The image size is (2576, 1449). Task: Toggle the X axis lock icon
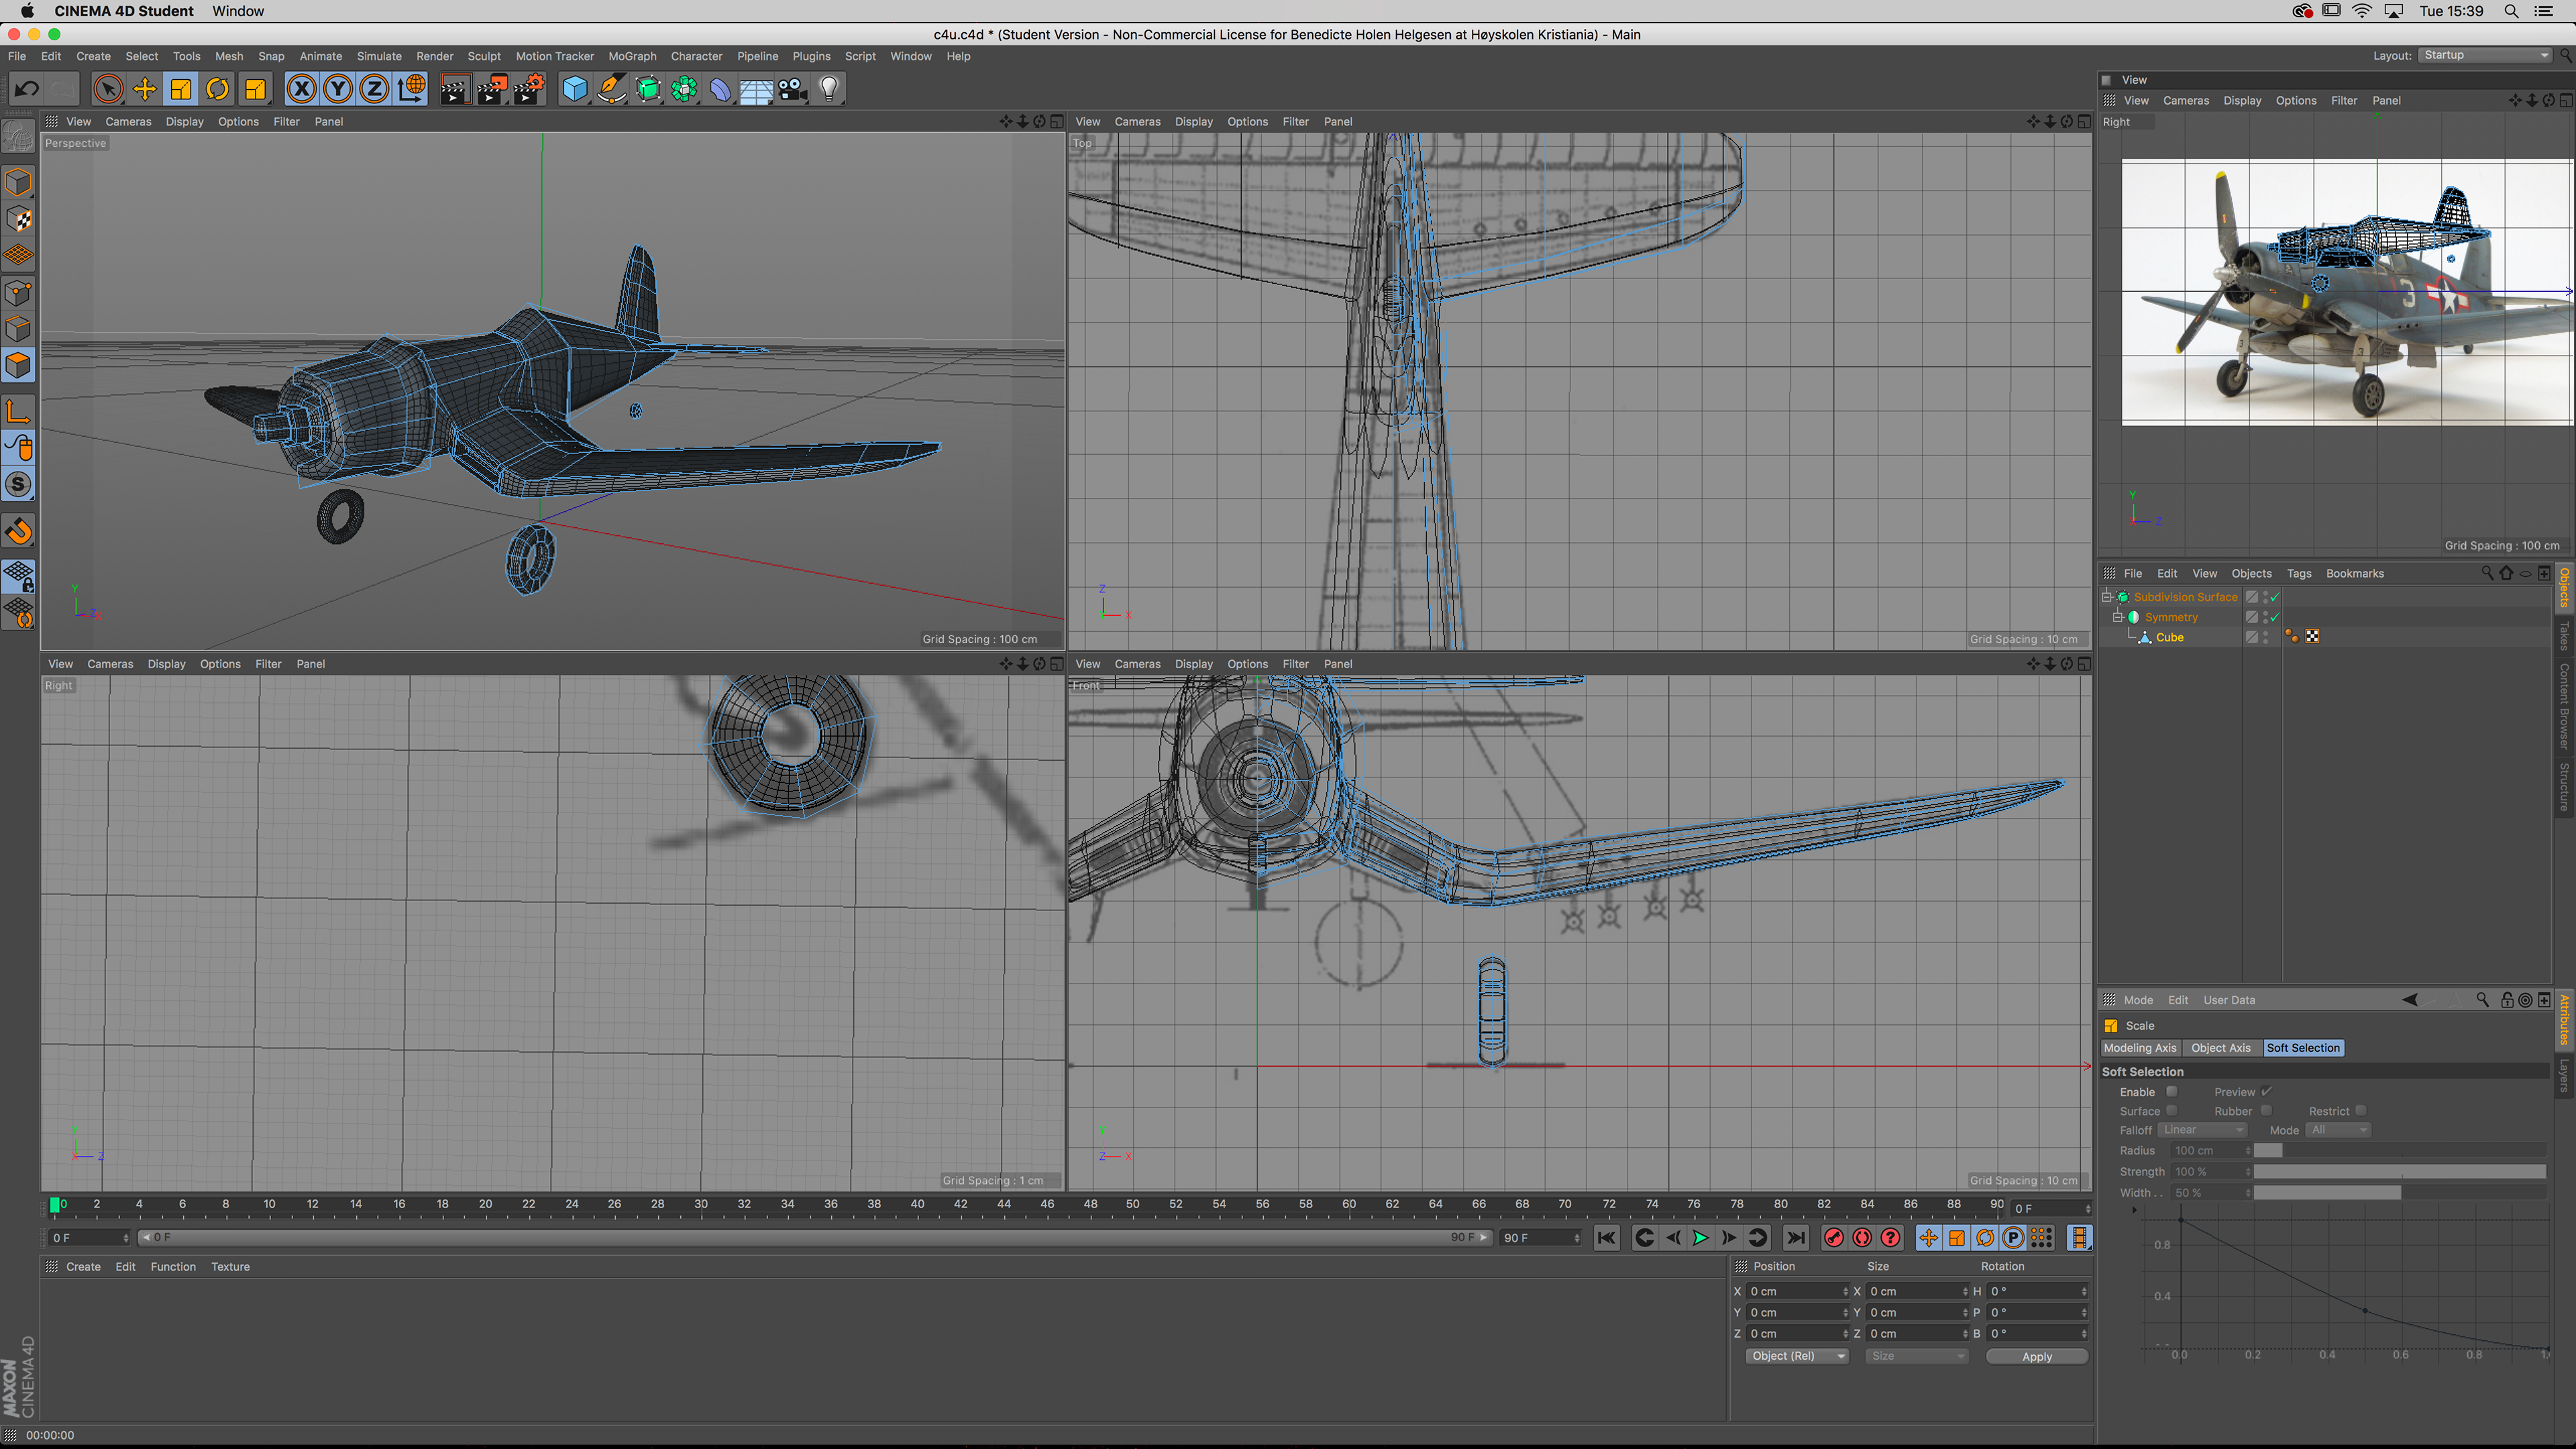coord(301,89)
